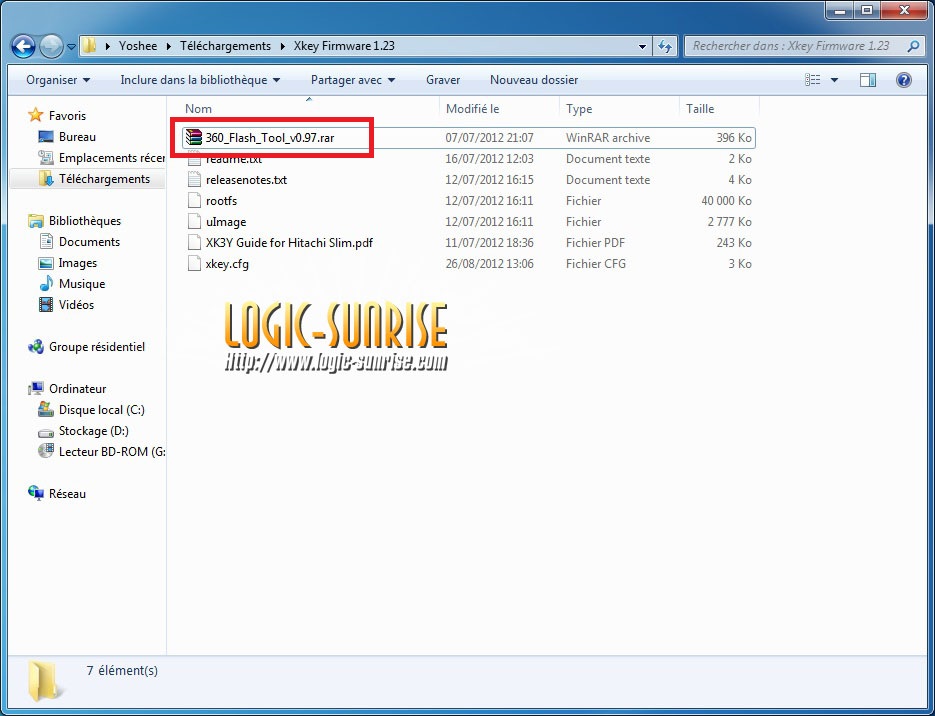Open Ordinateur in navigation pane
Screen dimensions: 935x716
pyautogui.click(x=77, y=389)
